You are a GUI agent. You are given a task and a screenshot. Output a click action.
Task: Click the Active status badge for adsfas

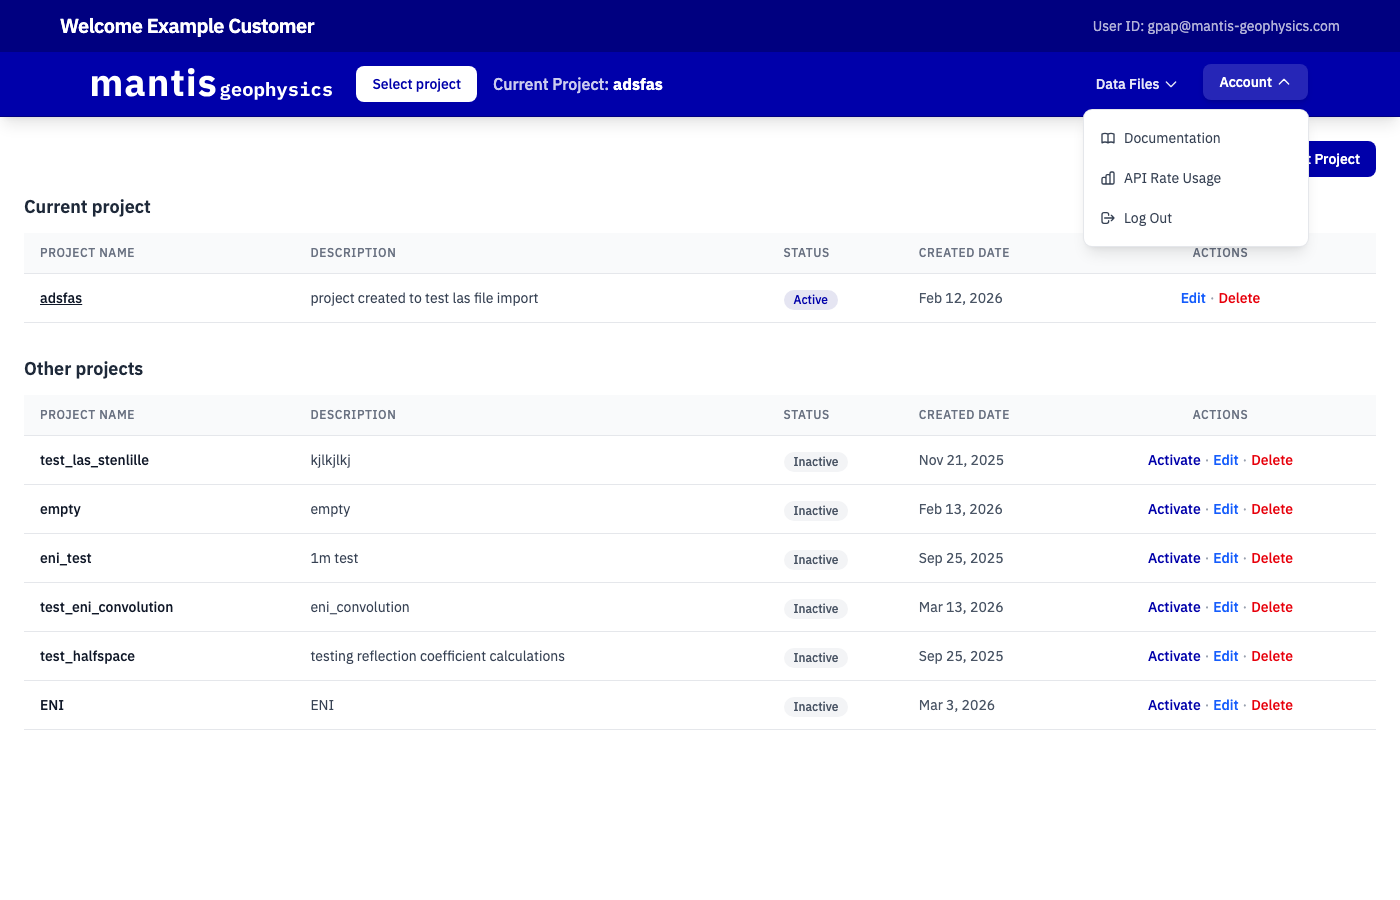point(810,300)
